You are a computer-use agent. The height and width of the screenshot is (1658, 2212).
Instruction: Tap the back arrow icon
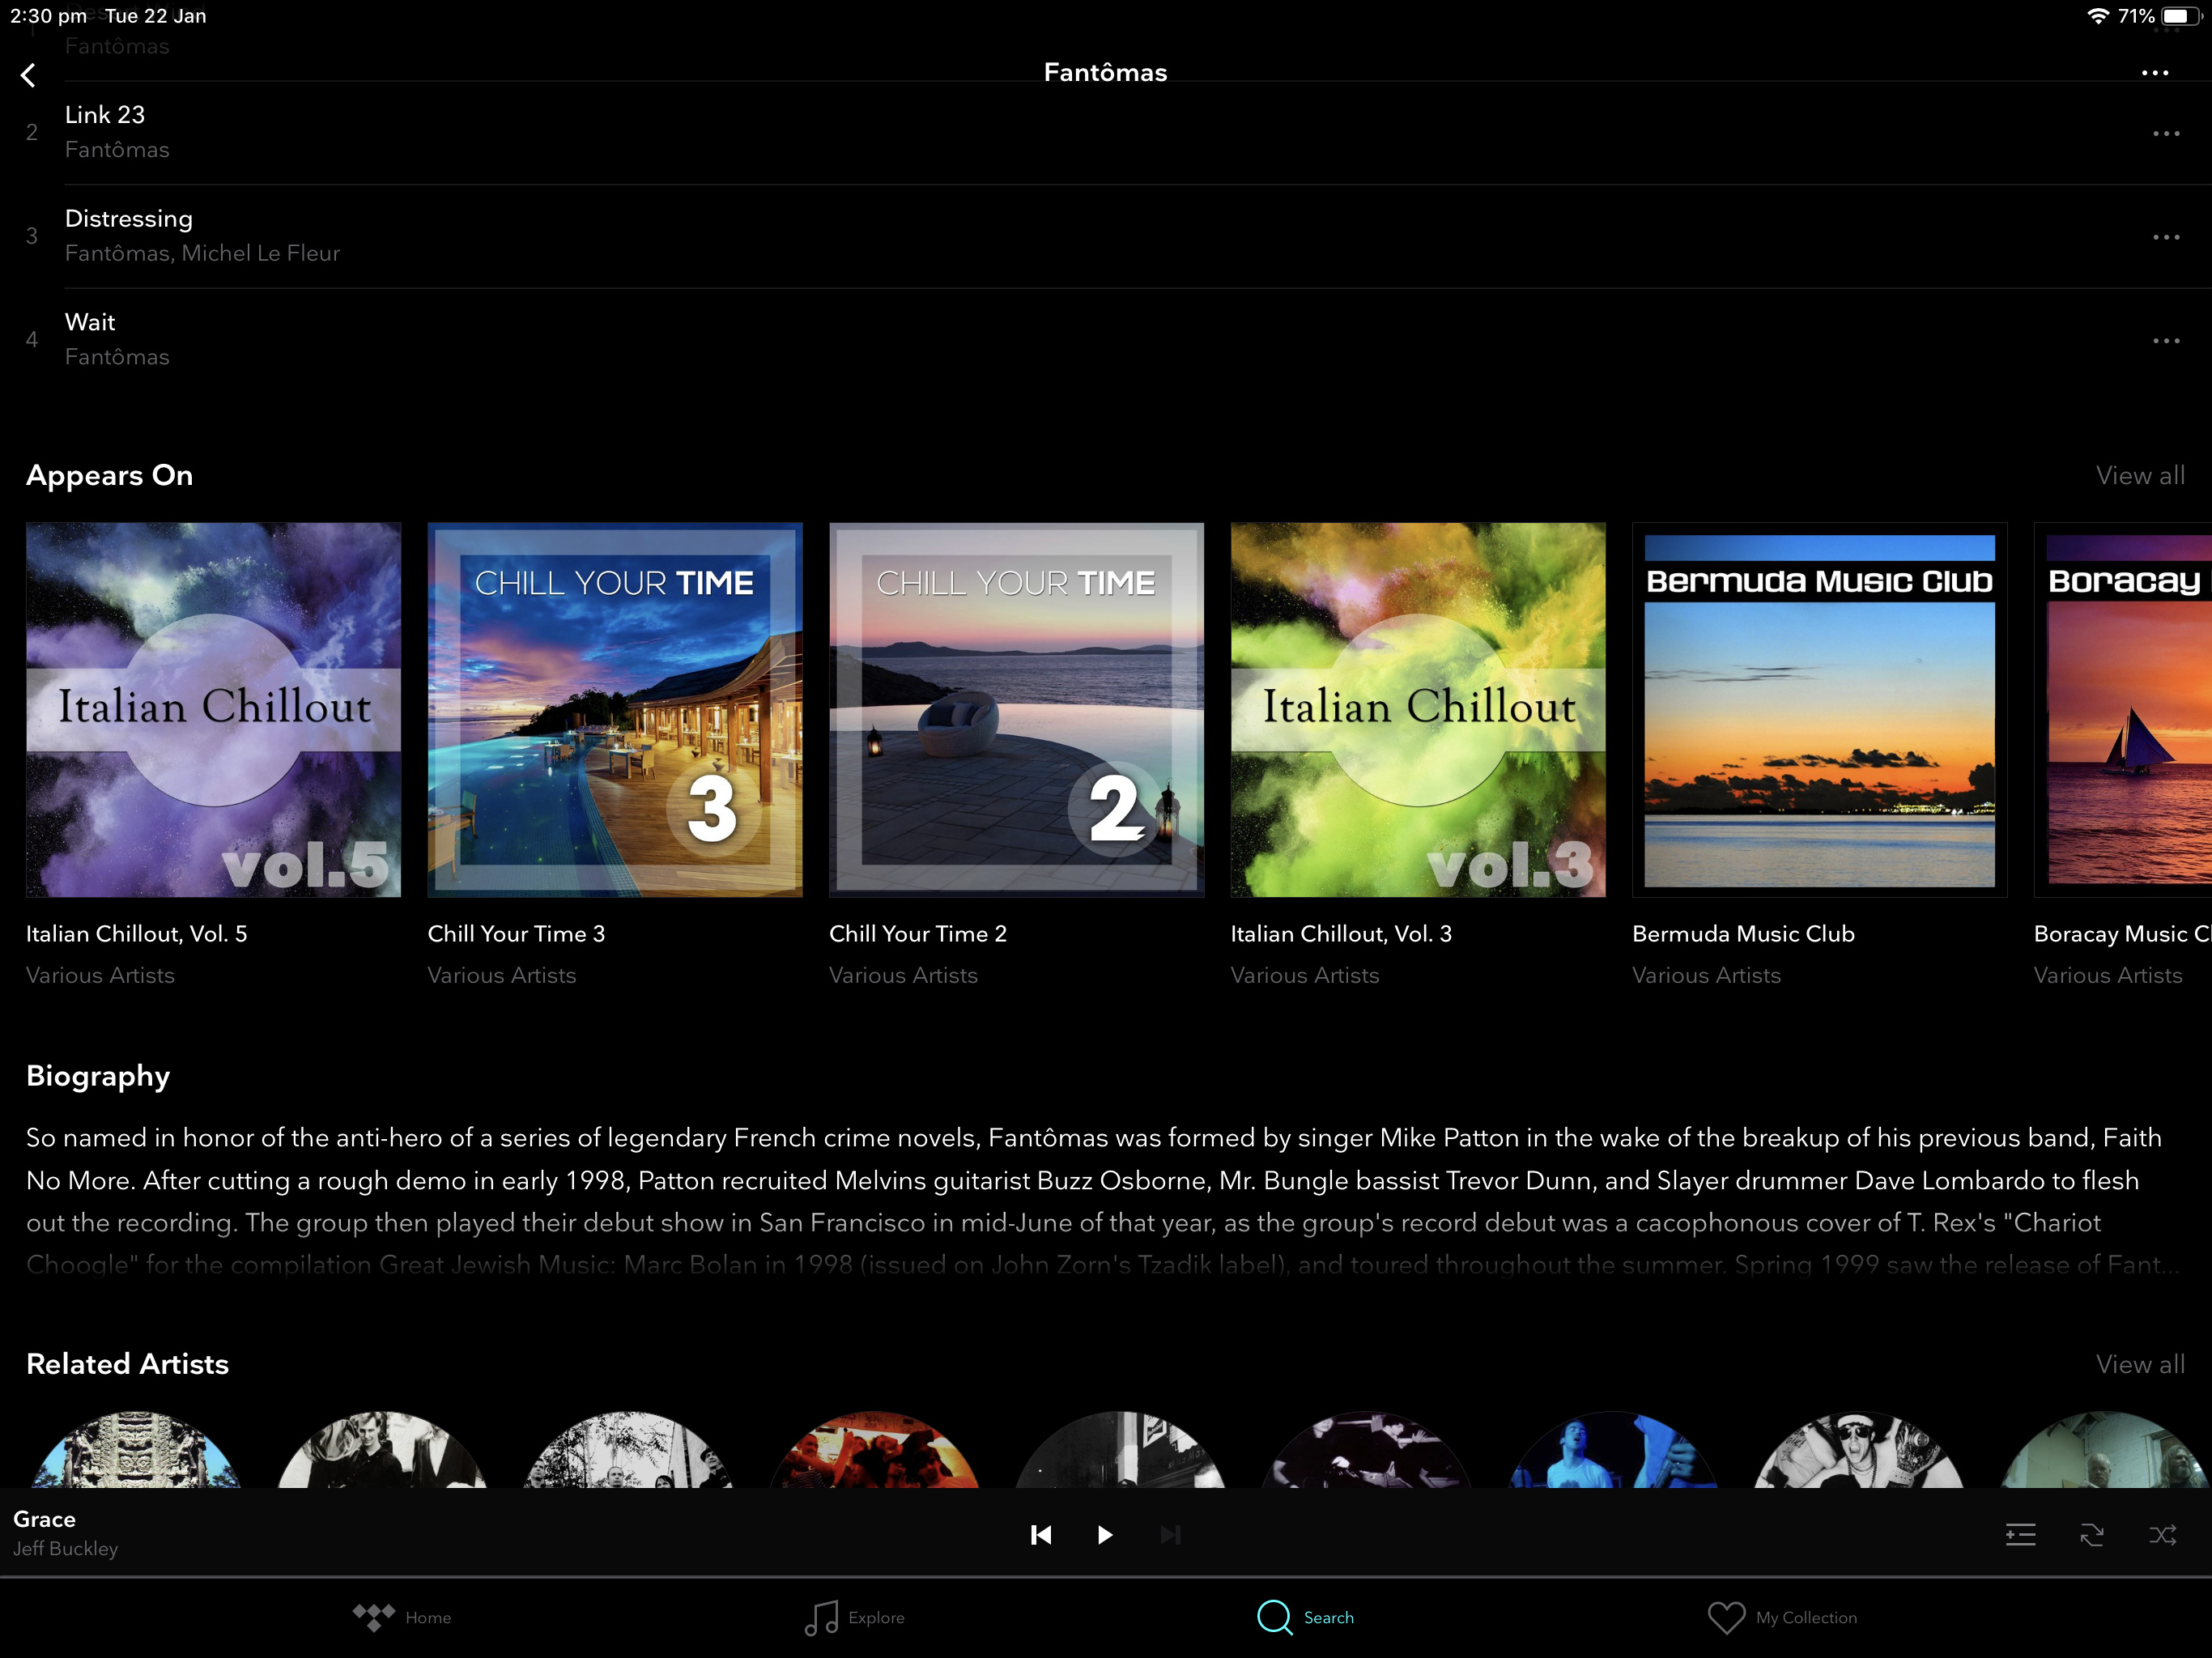pyautogui.click(x=28, y=75)
